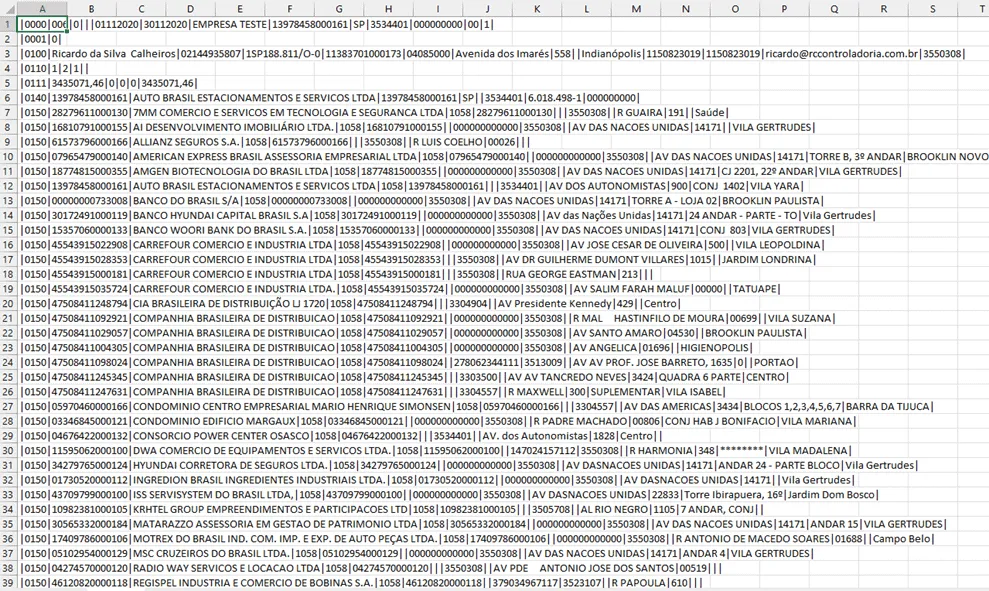Click the Select All corner button
The image size is (989, 591).
click(x=9, y=9)
